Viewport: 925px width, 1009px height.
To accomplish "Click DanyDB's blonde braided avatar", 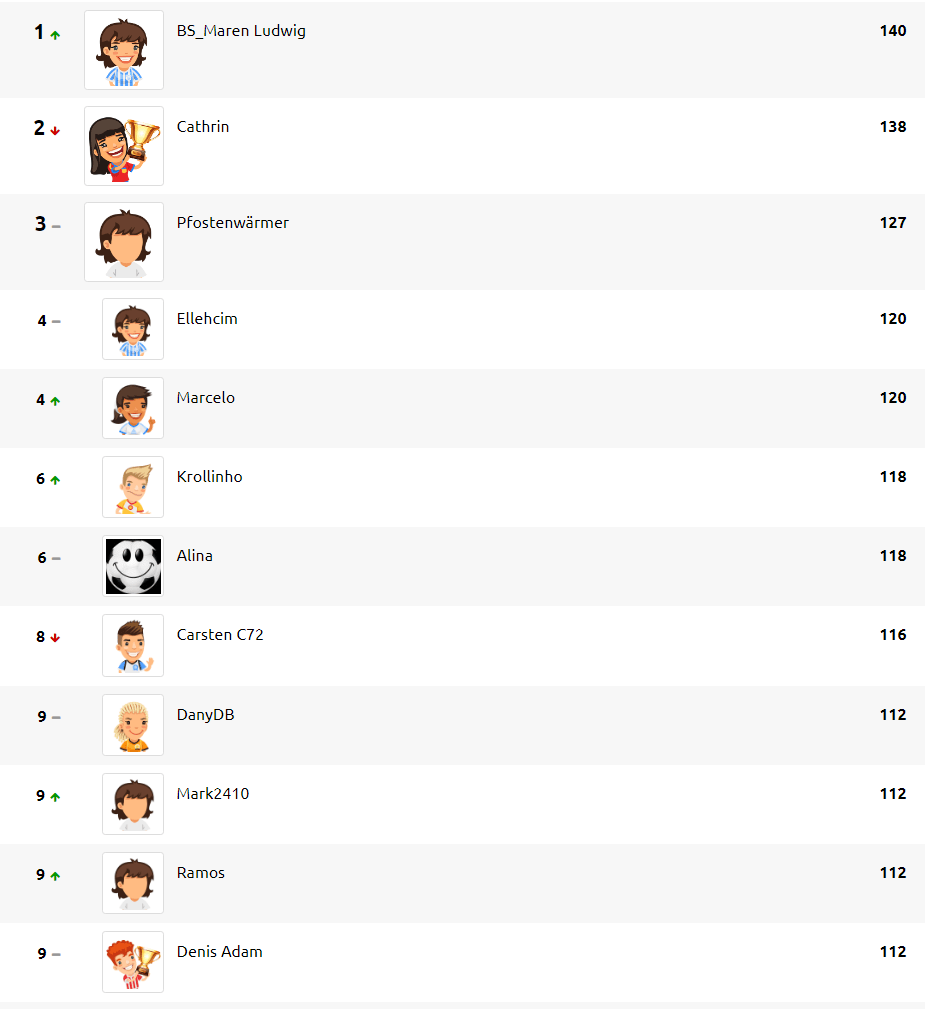I will click(133, 725).
